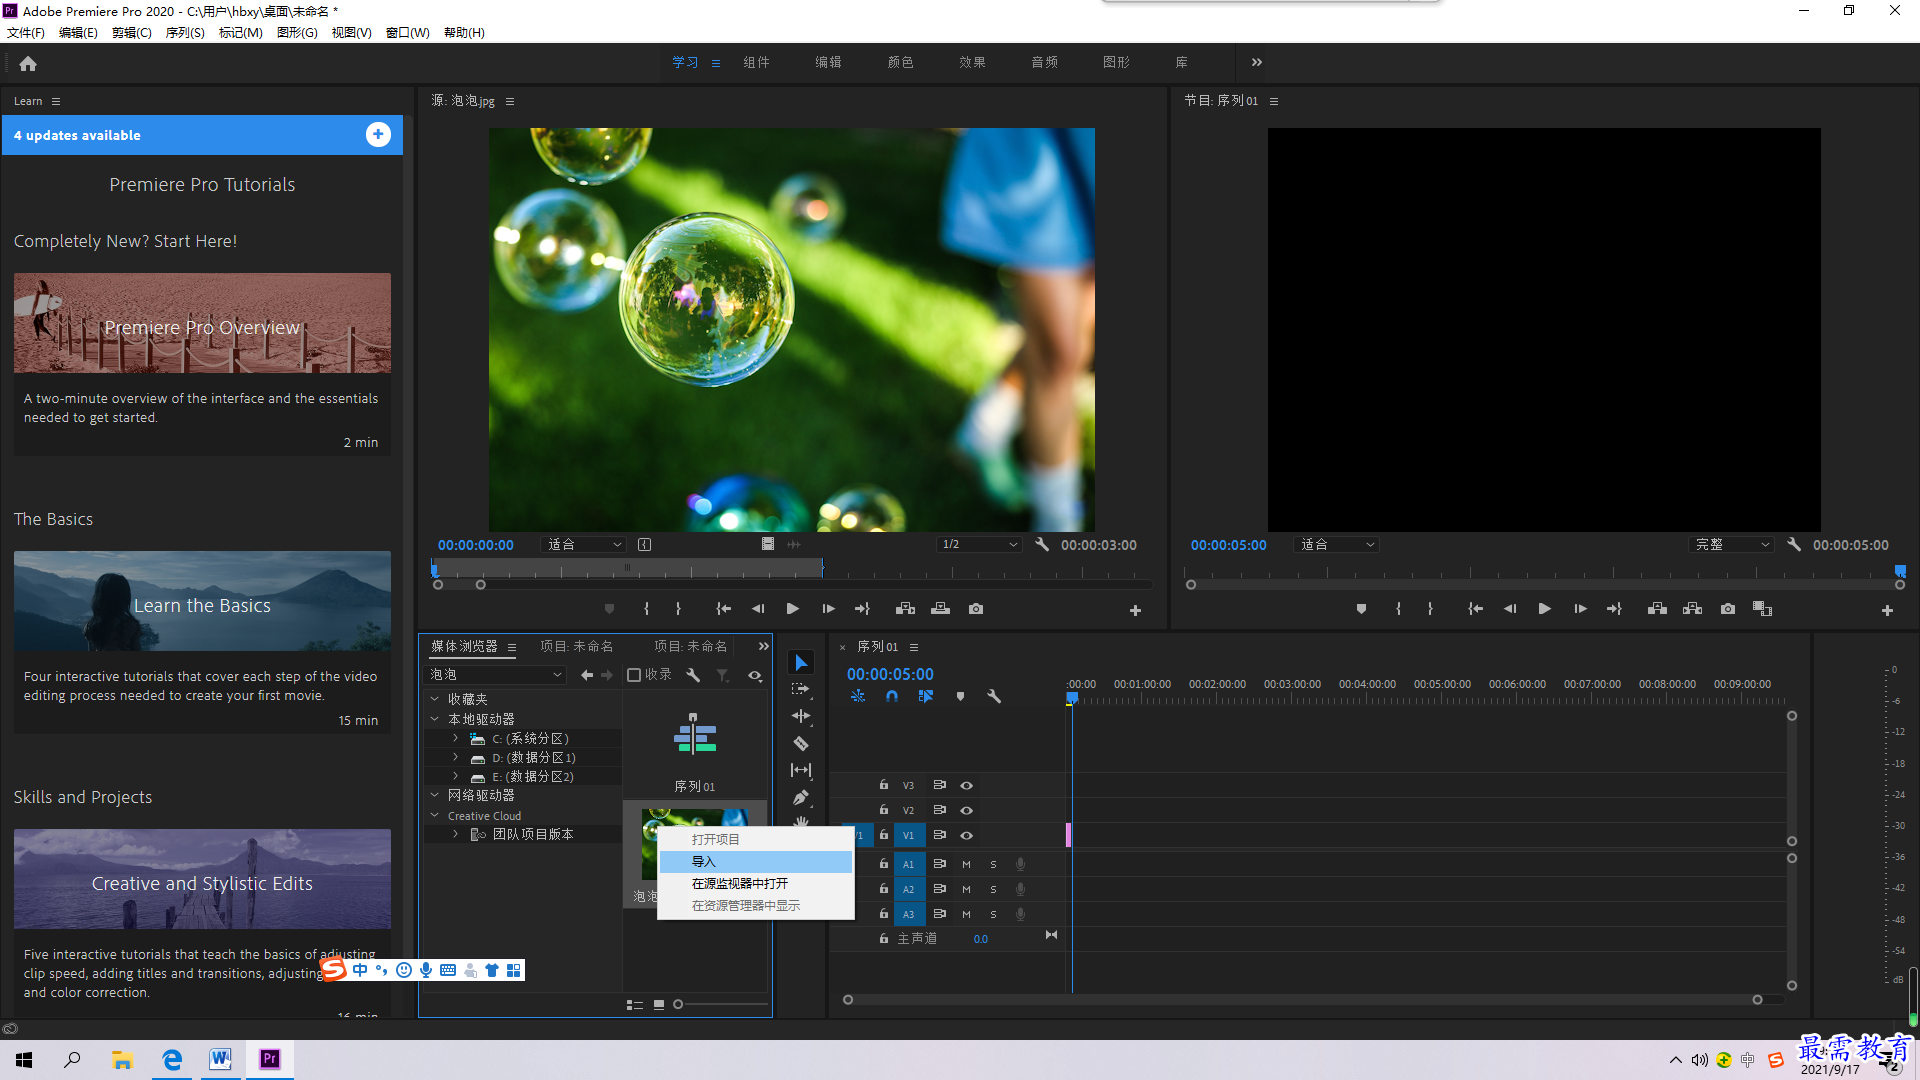Screen dimensions: 1920x1080
Task: Click Lift button in program monitor
Action: [1657, 608]
